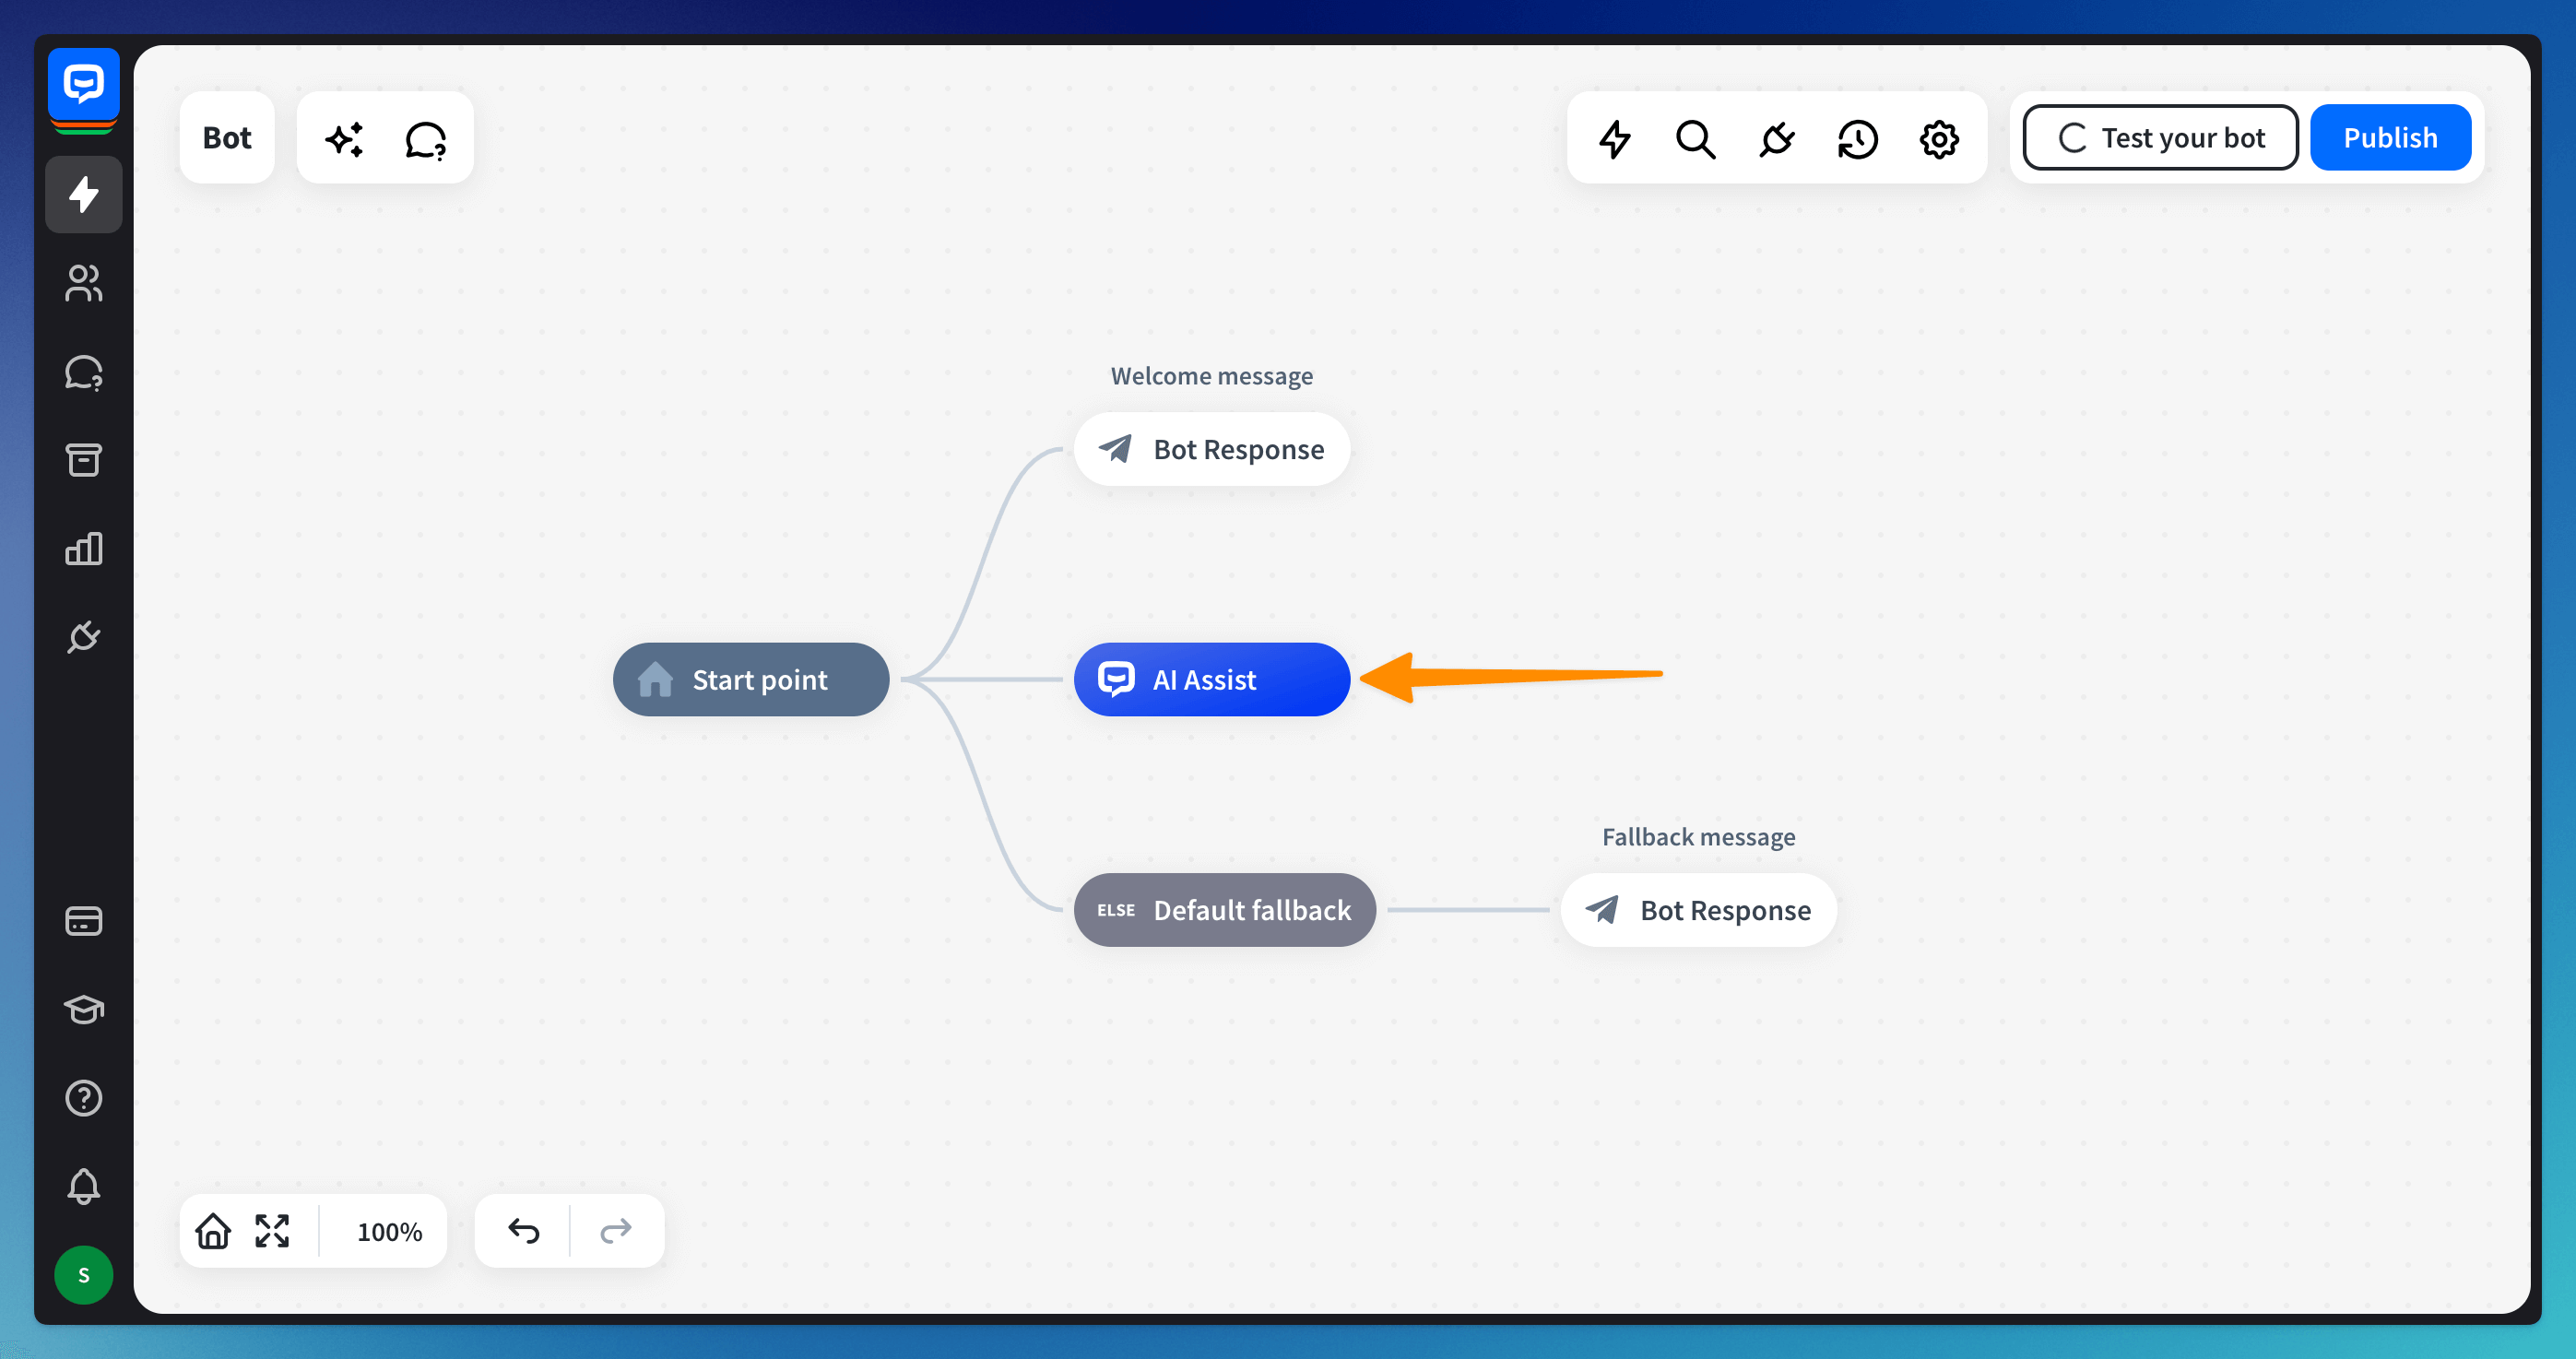Click the plug integrations icon in the top toolbar
This screenshot has height=1359, width=2576.
(x=1777, y=138)
